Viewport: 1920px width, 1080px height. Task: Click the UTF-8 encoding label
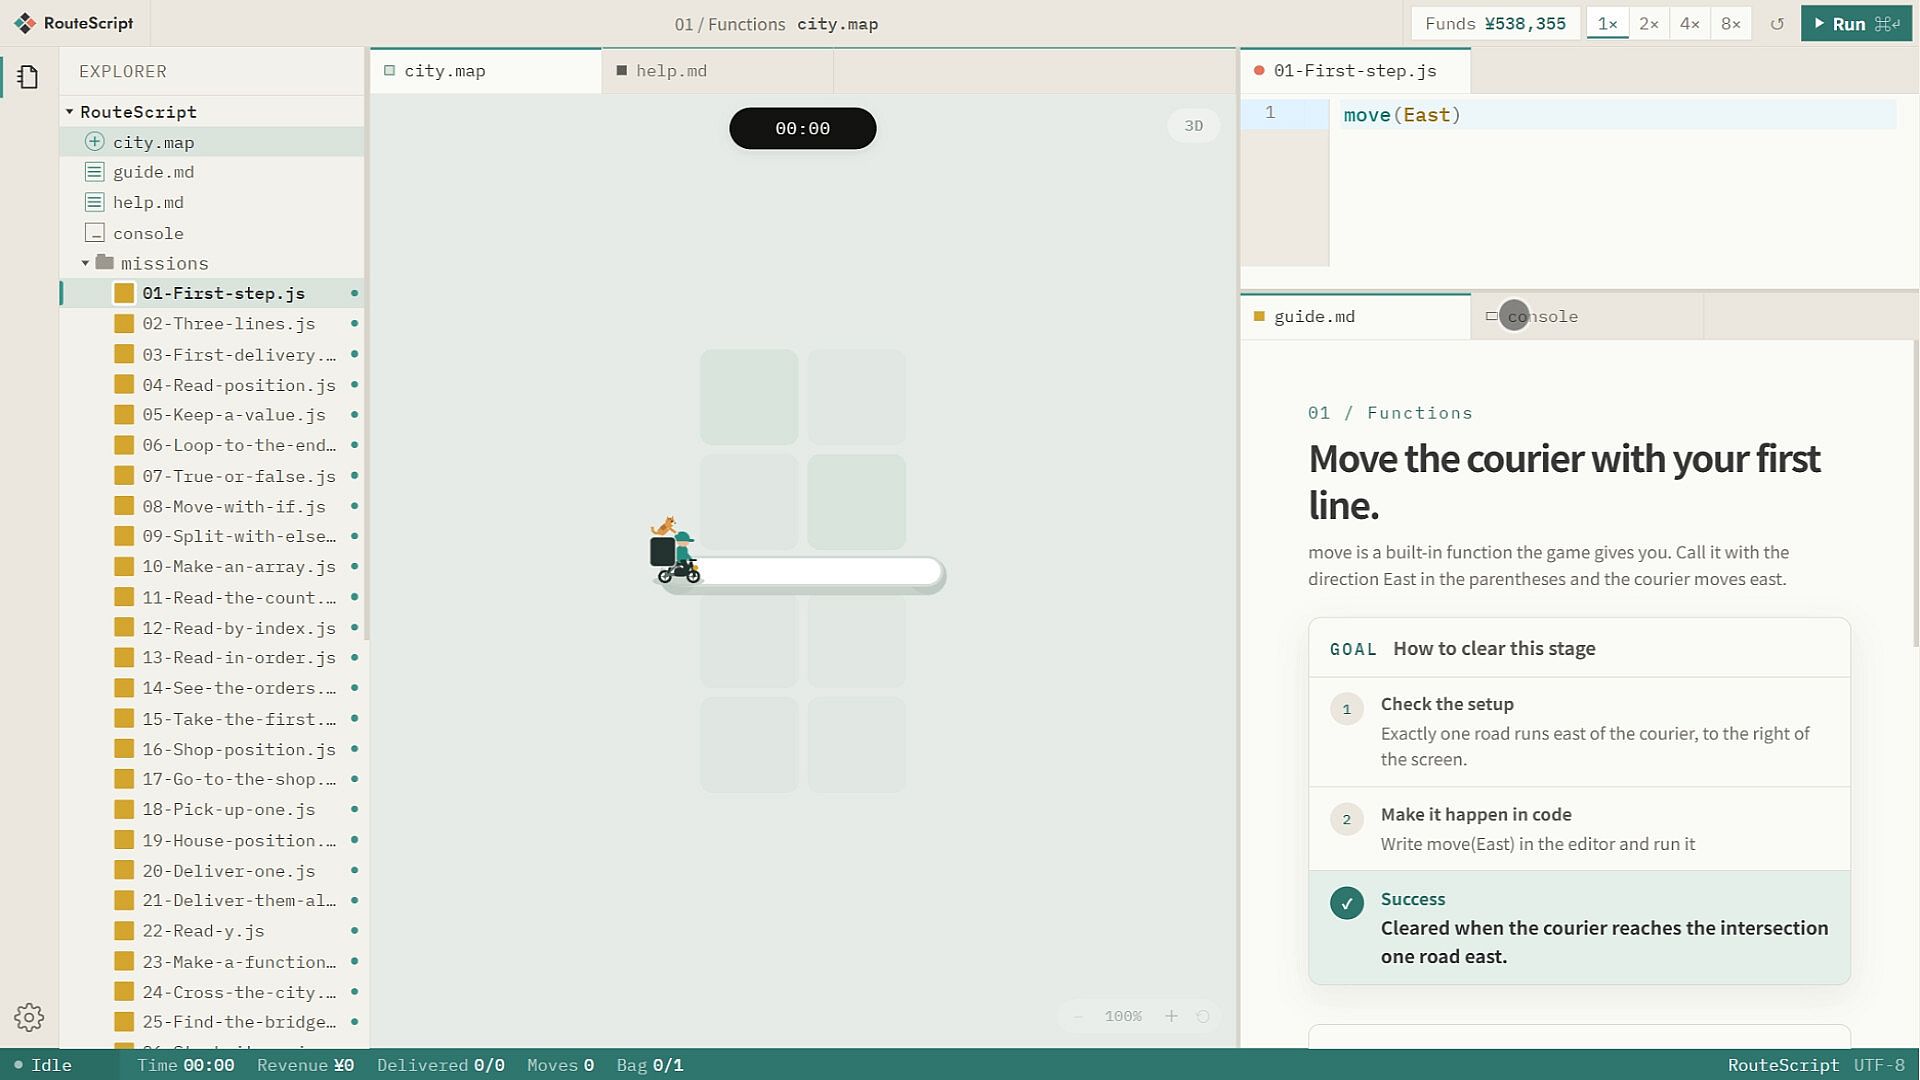[x=1879, y=1065]
